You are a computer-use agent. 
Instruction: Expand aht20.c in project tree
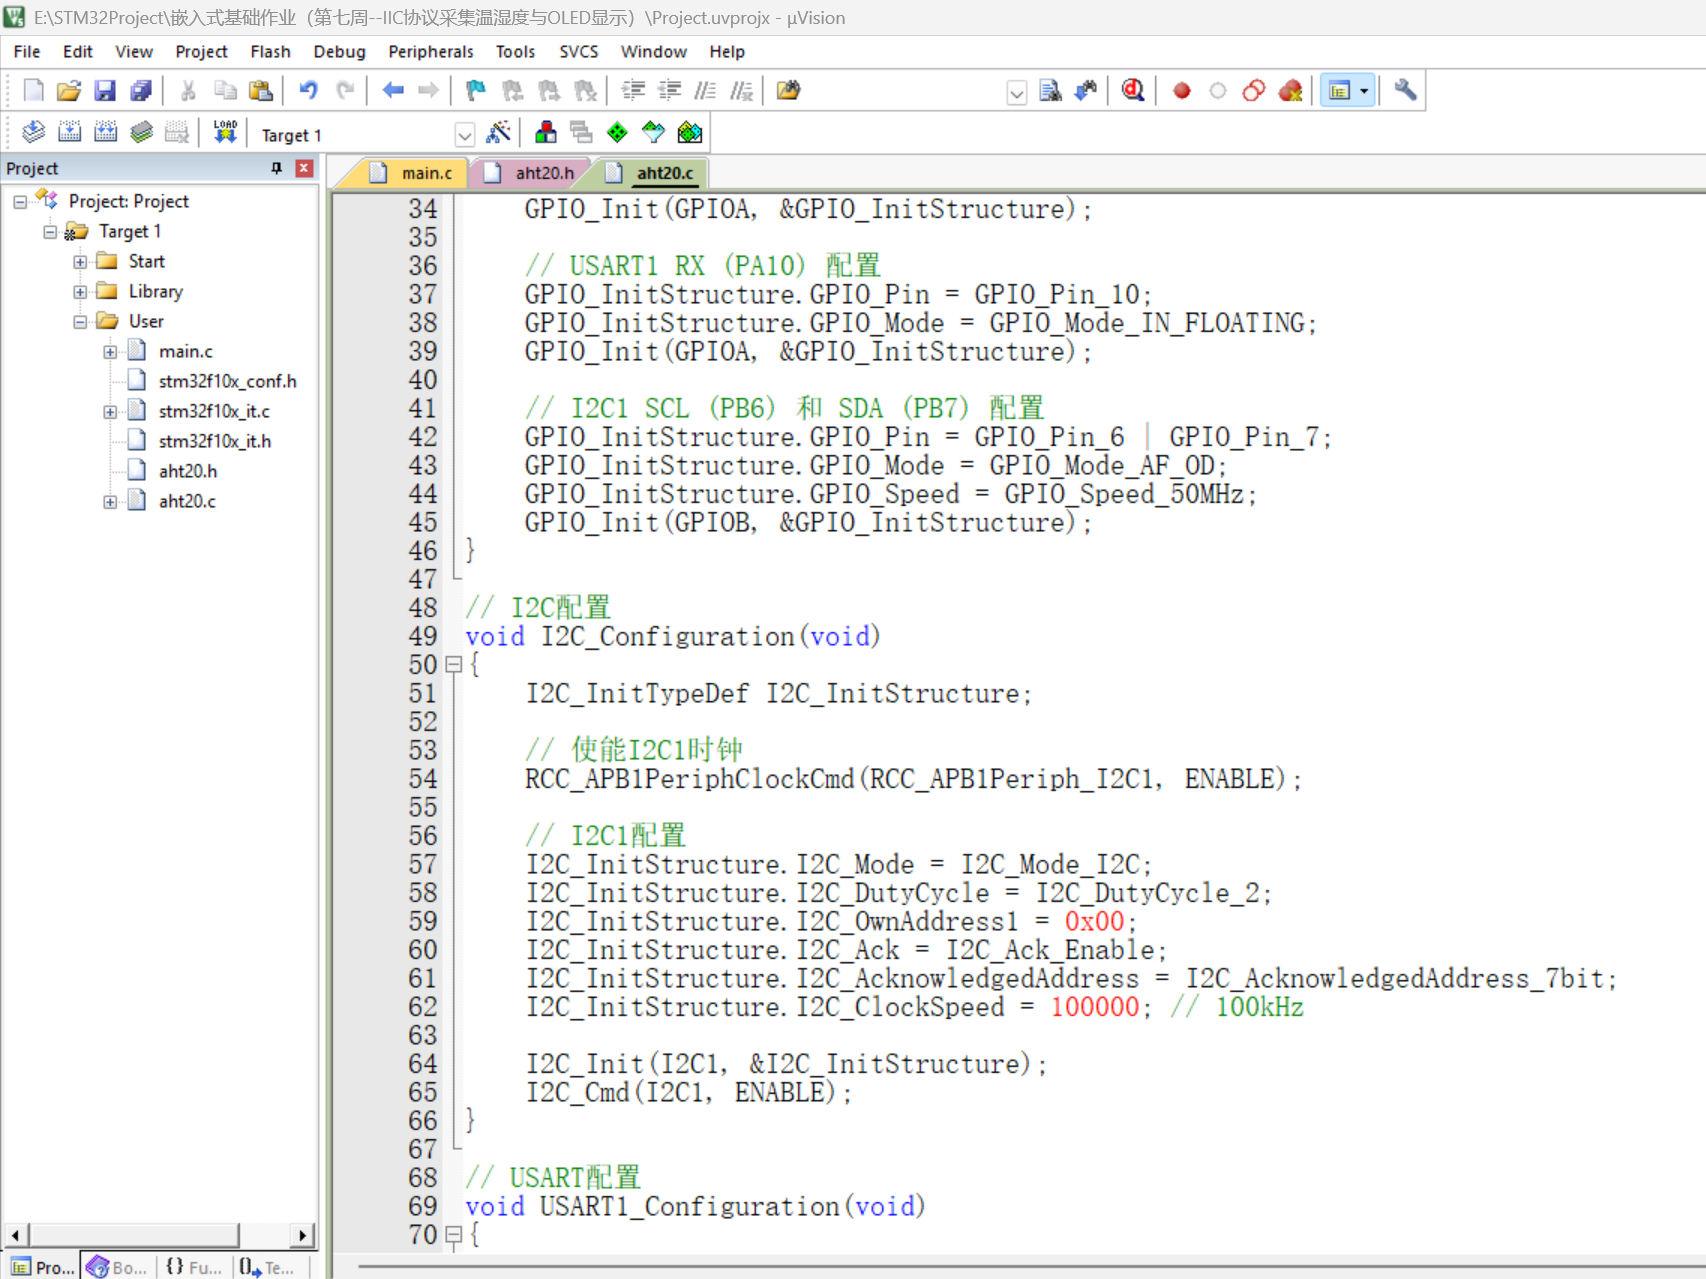(110, 502)
